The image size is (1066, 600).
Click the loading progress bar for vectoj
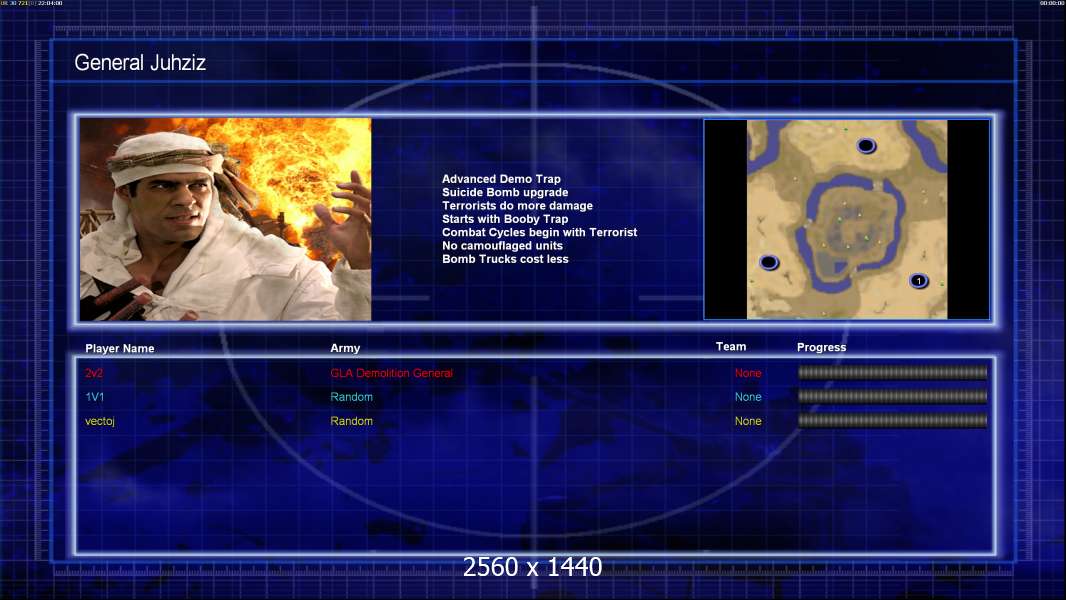[893, 421]
